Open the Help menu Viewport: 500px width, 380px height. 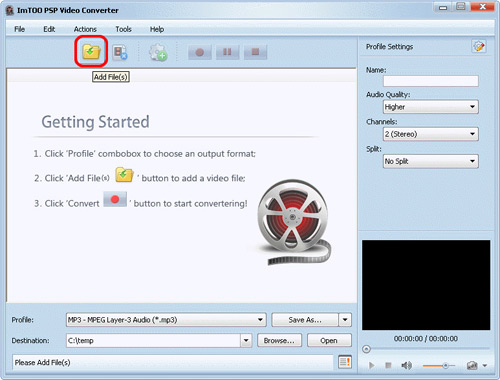pyautogui.click(x=157, y=29)
